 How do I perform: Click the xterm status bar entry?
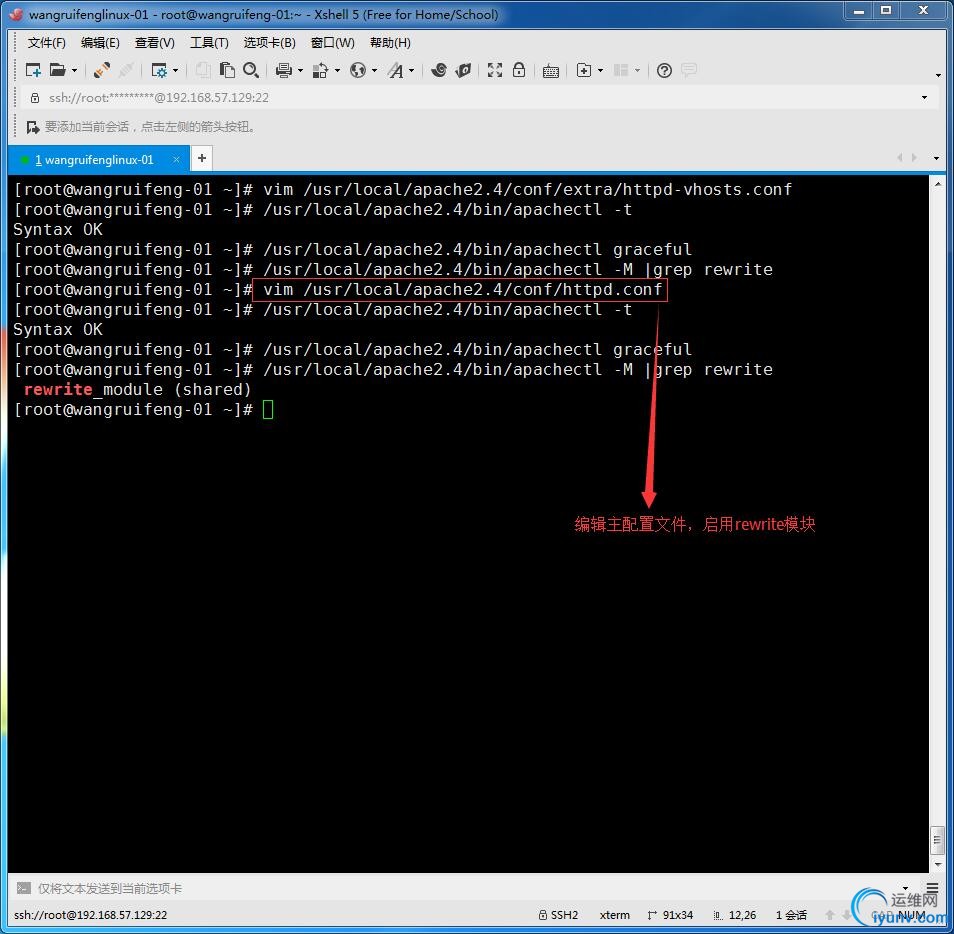pos(615,915)
